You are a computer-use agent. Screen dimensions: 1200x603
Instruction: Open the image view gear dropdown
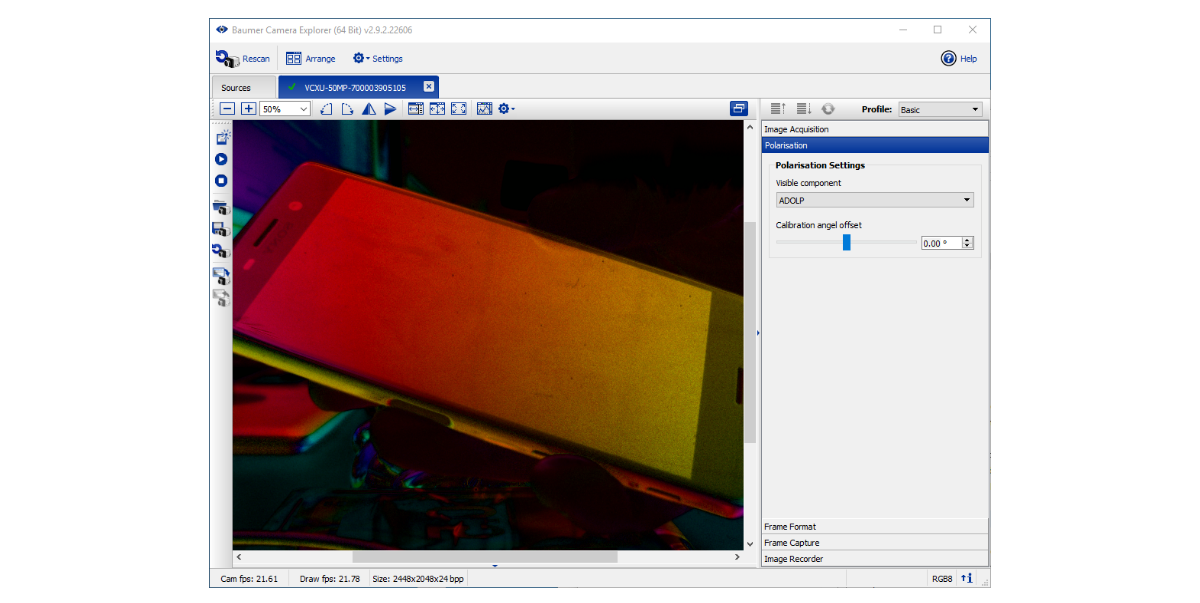506,109
